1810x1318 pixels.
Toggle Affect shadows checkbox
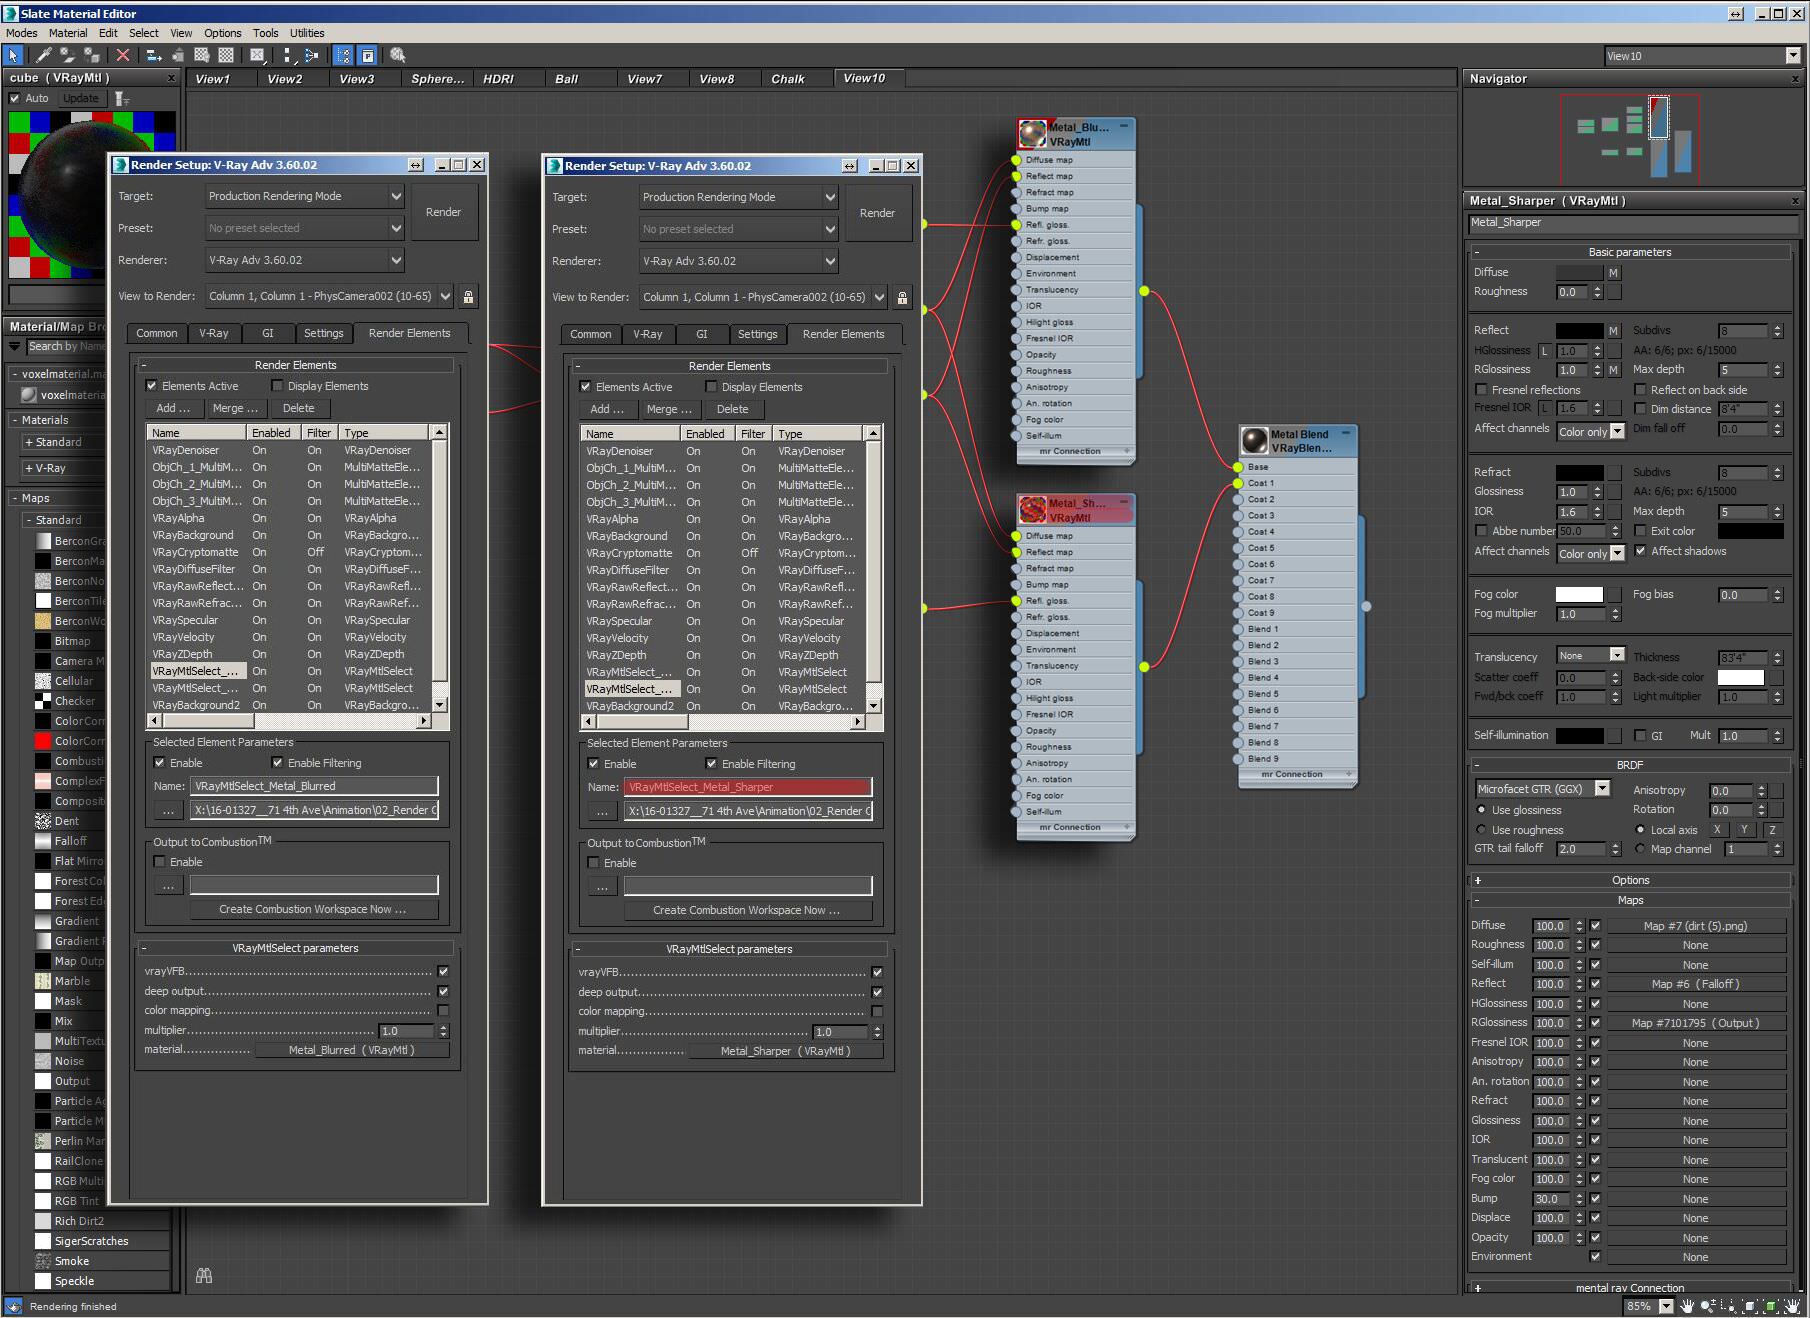tap(1640, 551)
